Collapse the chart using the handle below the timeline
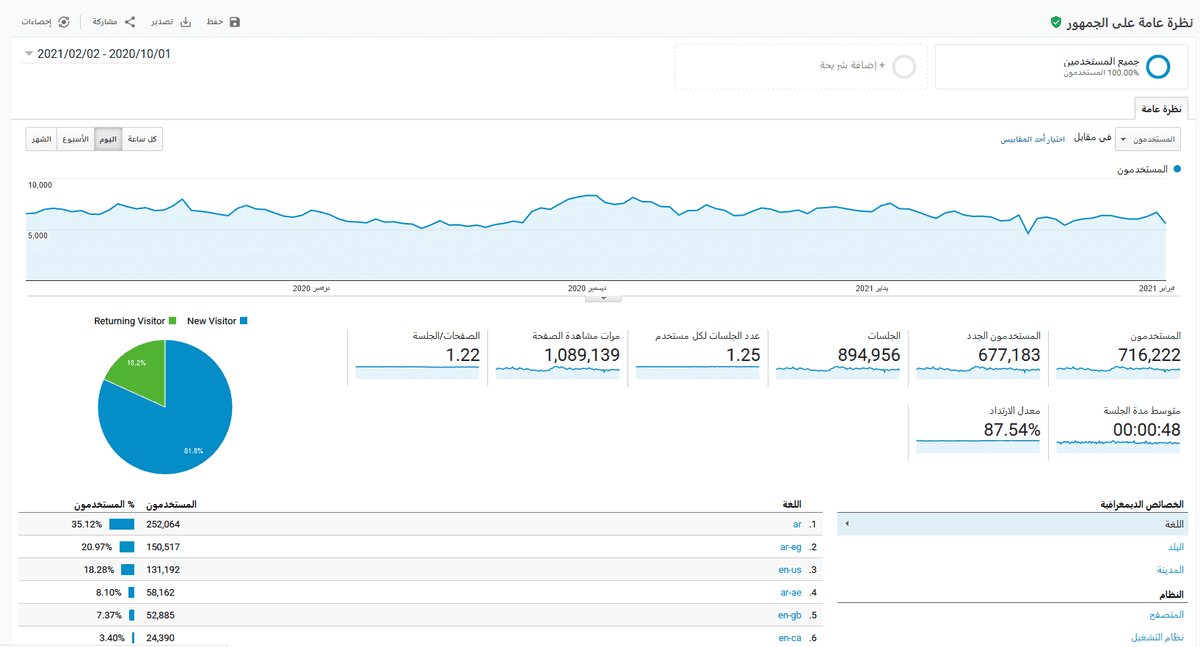The width and height of the screenshot is (1200, 647). (x=603, y=298)
